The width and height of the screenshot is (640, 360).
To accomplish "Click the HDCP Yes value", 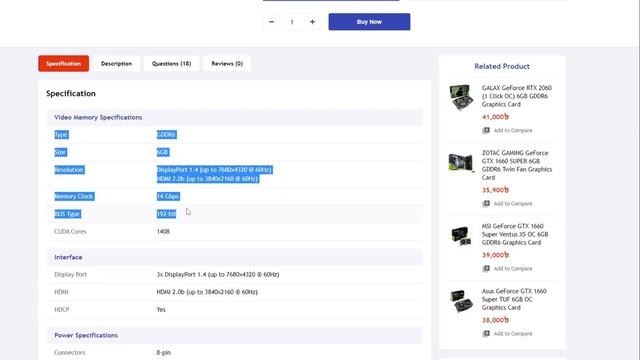I will pos(161,310).
